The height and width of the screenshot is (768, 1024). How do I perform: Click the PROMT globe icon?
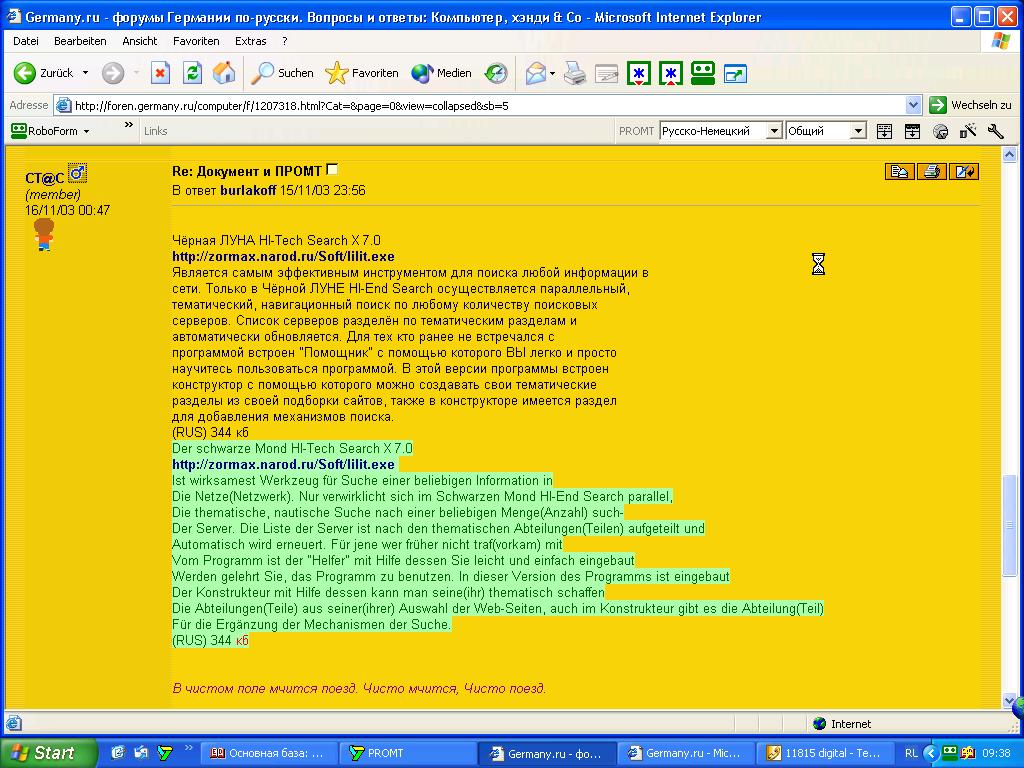(940, 131)
